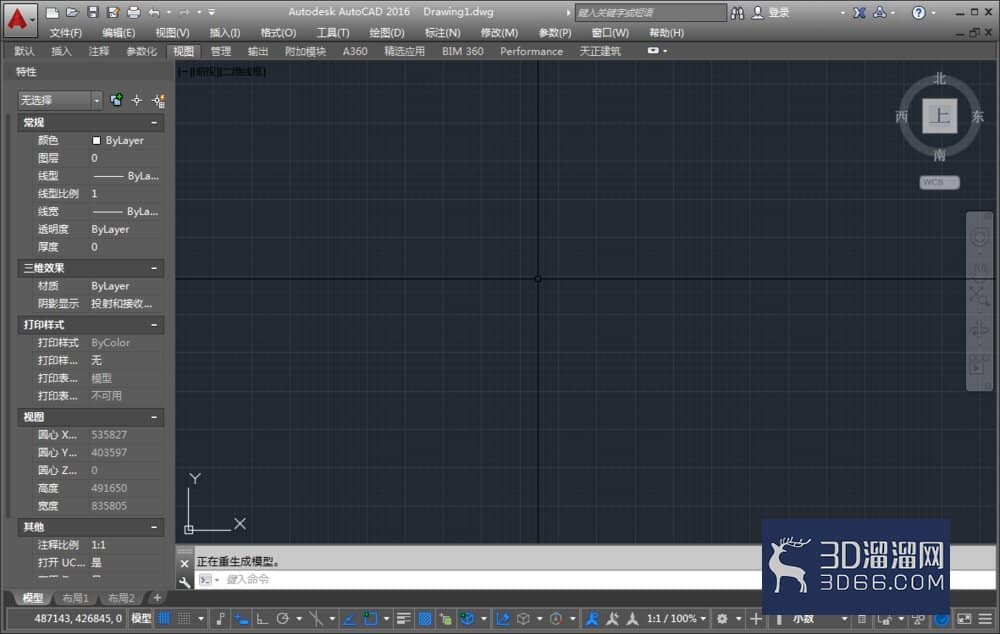1000x634 pixels.
Task: Switch to the 默认 ribbon tab
Action: coord(24,51)
